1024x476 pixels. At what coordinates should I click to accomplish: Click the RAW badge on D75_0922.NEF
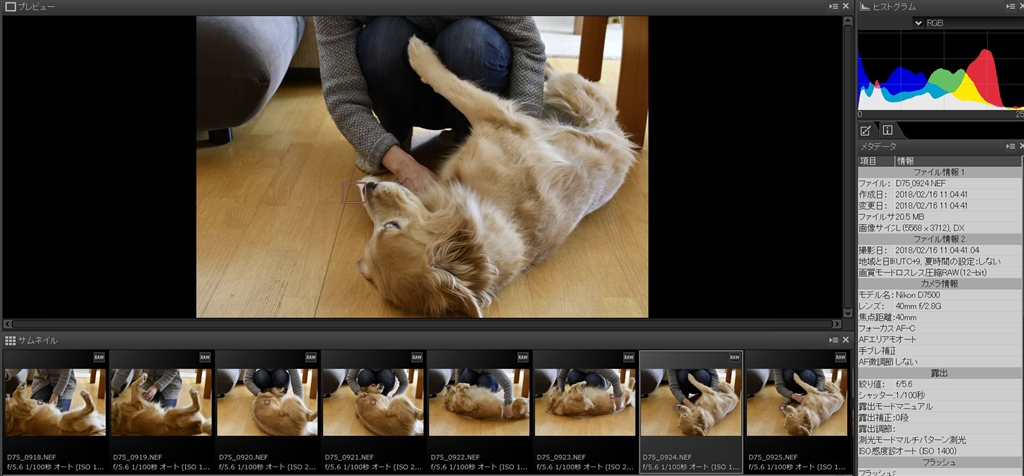tap(522, 357)
